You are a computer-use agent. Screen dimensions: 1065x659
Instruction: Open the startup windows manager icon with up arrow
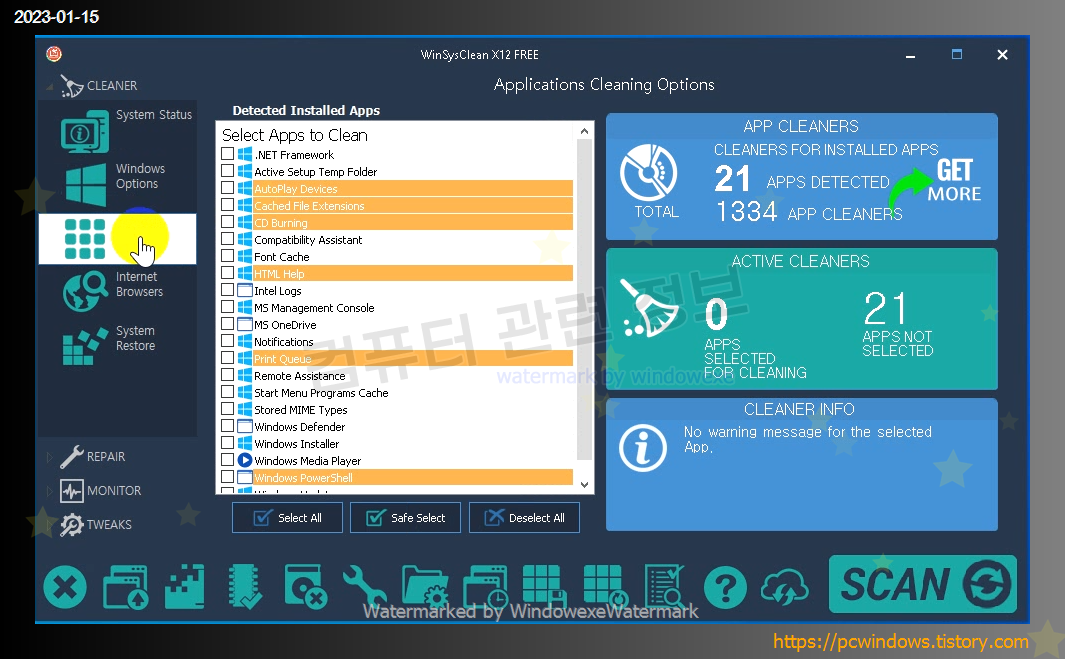[x=126, y=586]
